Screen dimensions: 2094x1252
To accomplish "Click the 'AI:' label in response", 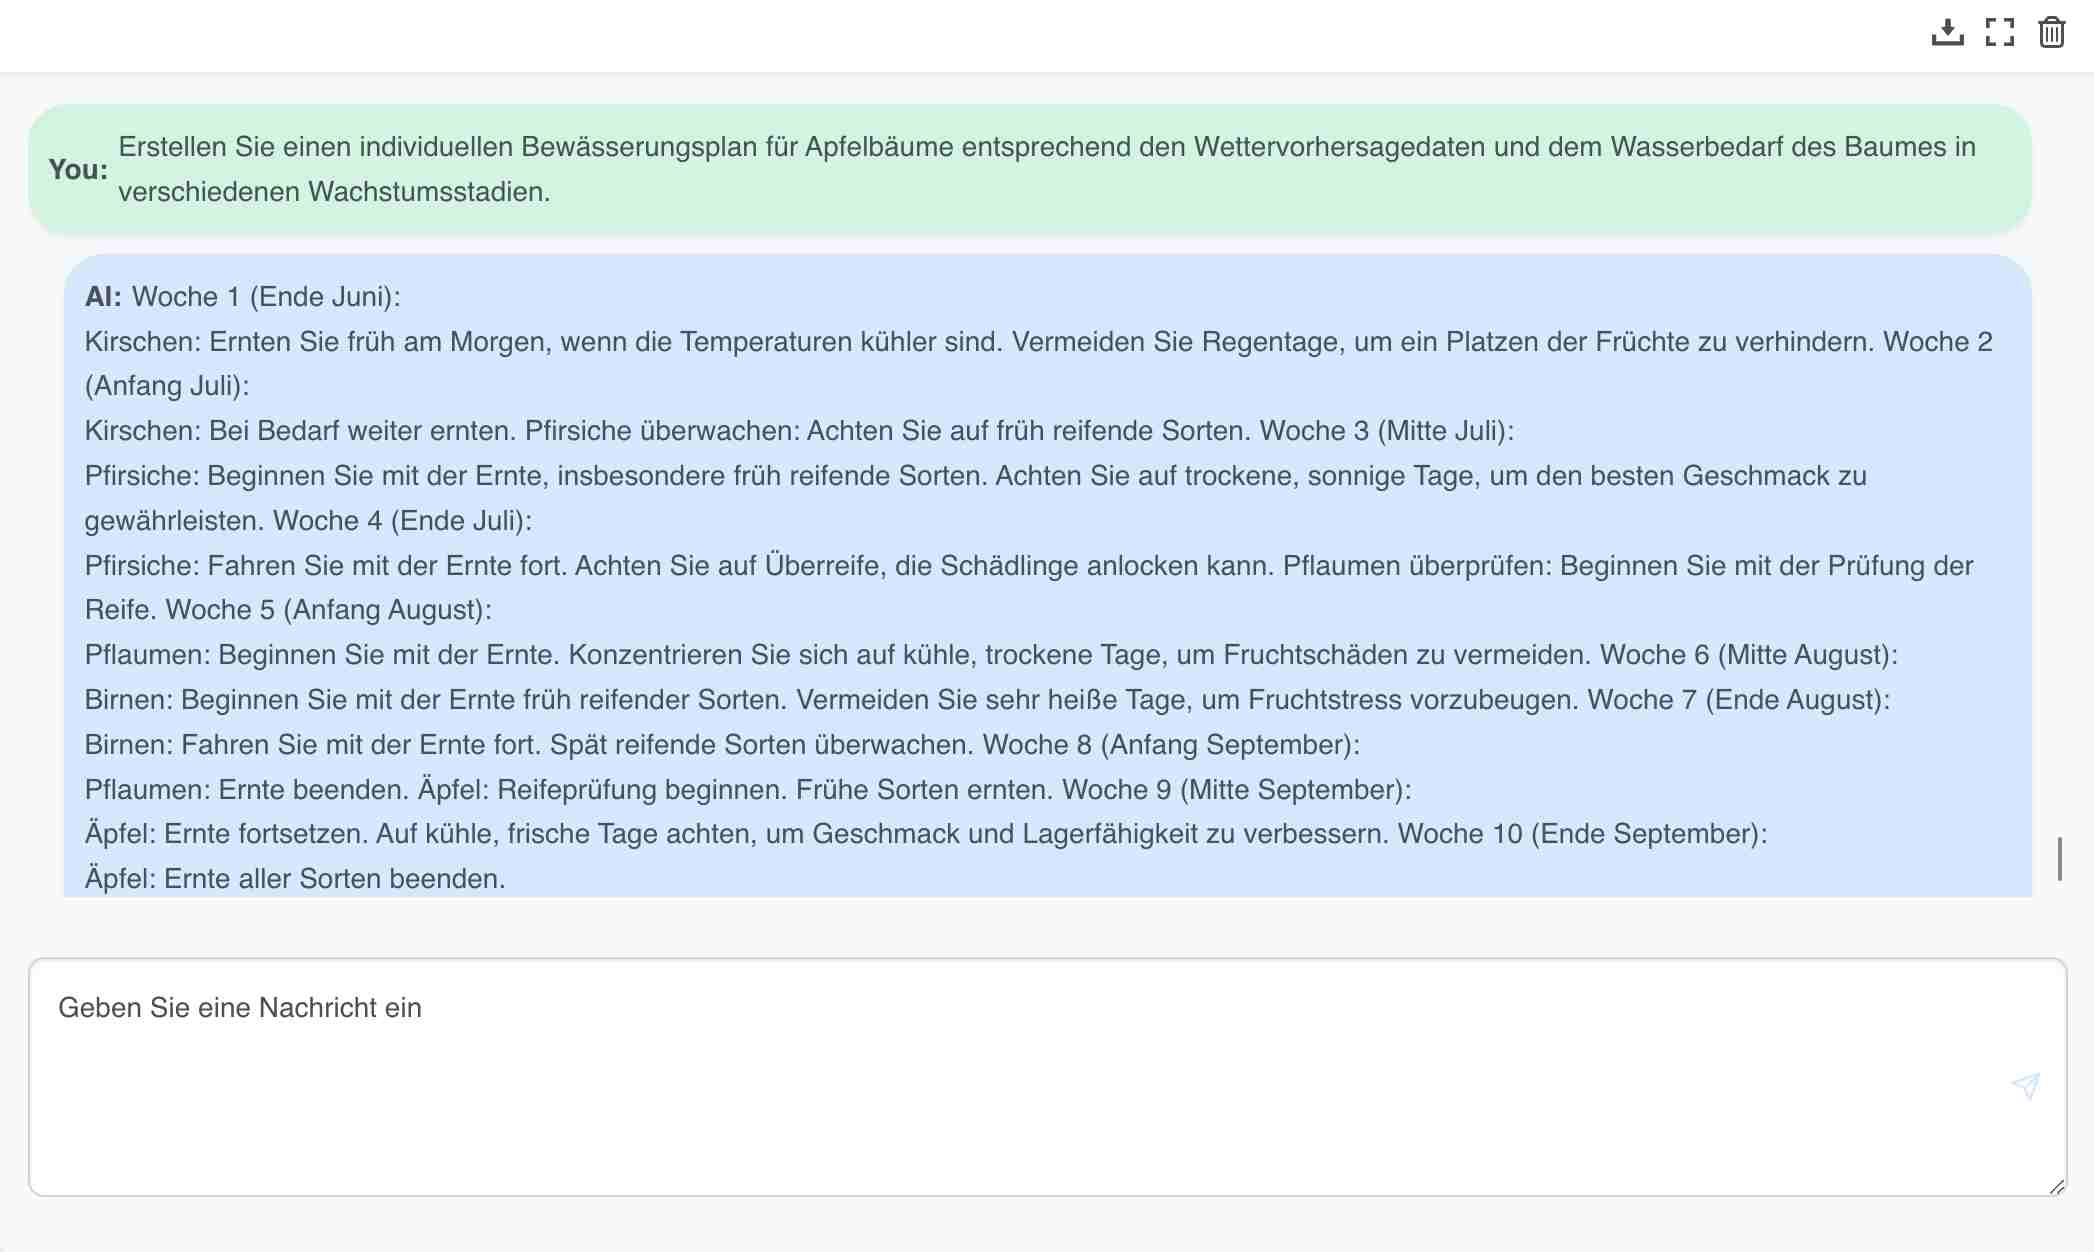I will 103,297.
